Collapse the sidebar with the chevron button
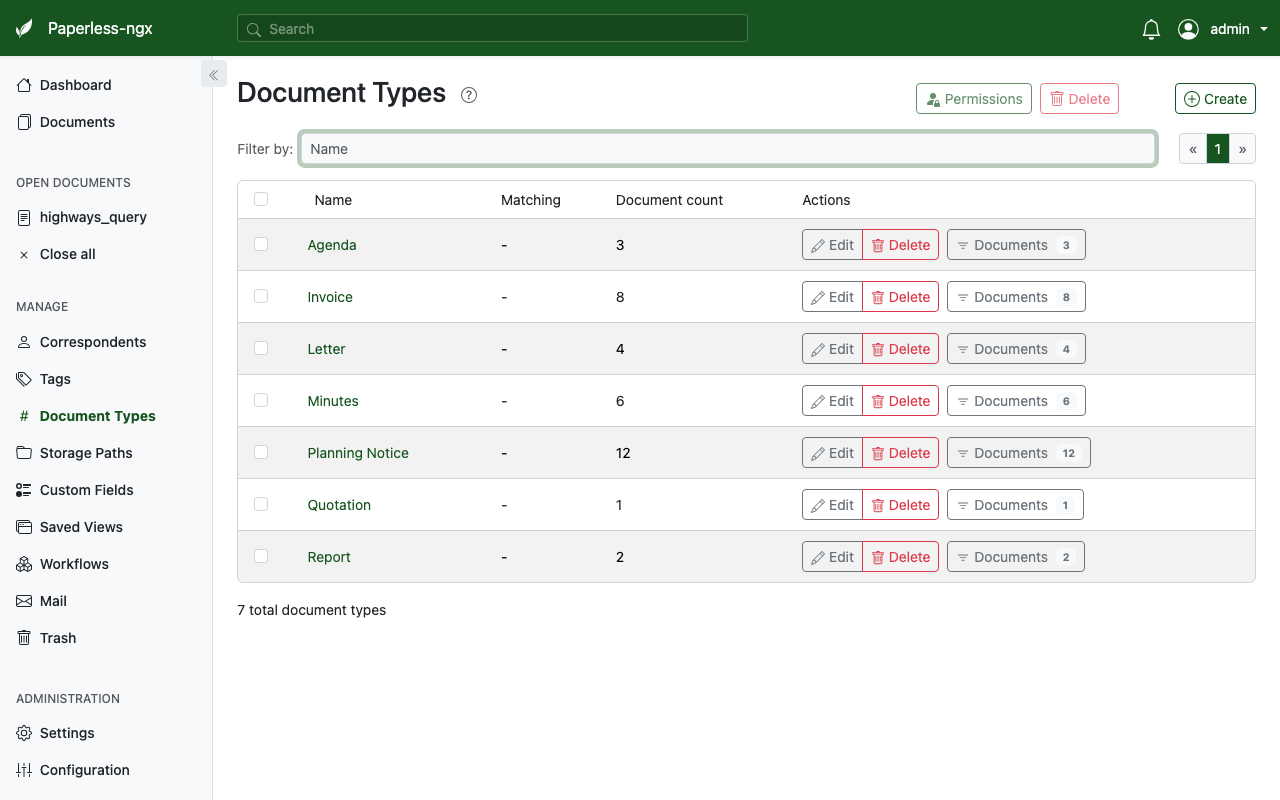 pyautogui.click(x=213, y=74)
